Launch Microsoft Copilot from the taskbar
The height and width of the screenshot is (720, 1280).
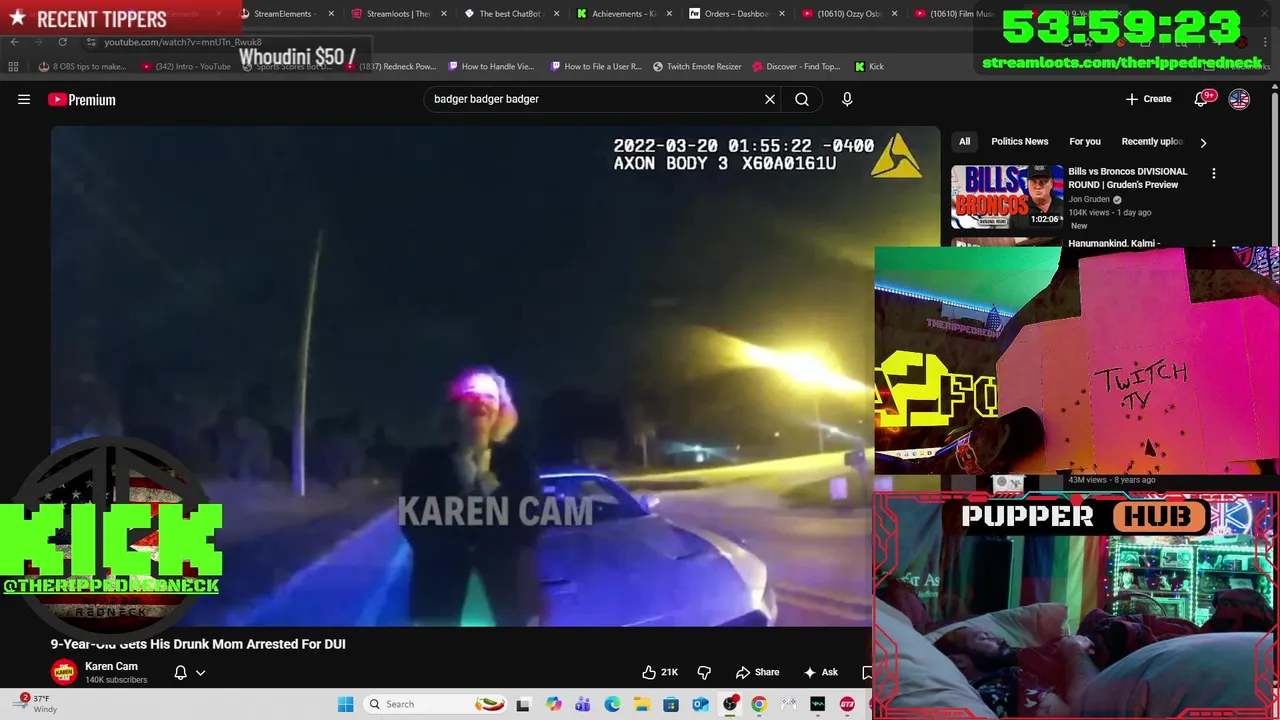[x=554, y=704]
